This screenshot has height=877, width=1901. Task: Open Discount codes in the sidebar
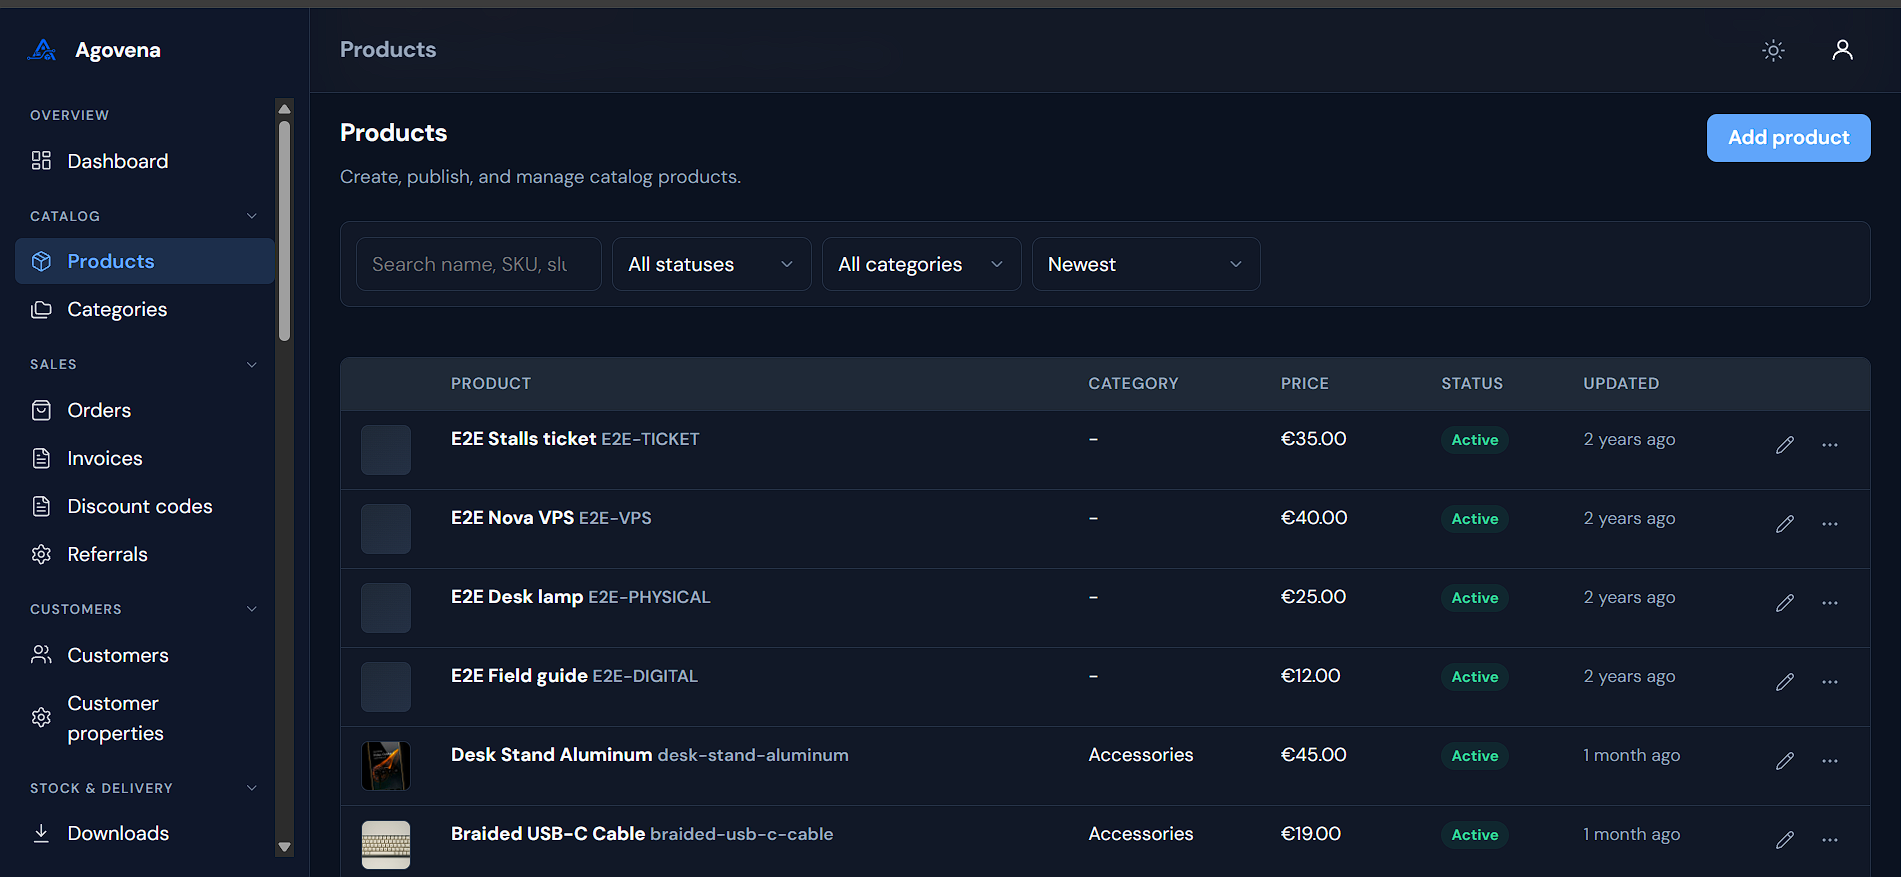[x=145, y=506]
